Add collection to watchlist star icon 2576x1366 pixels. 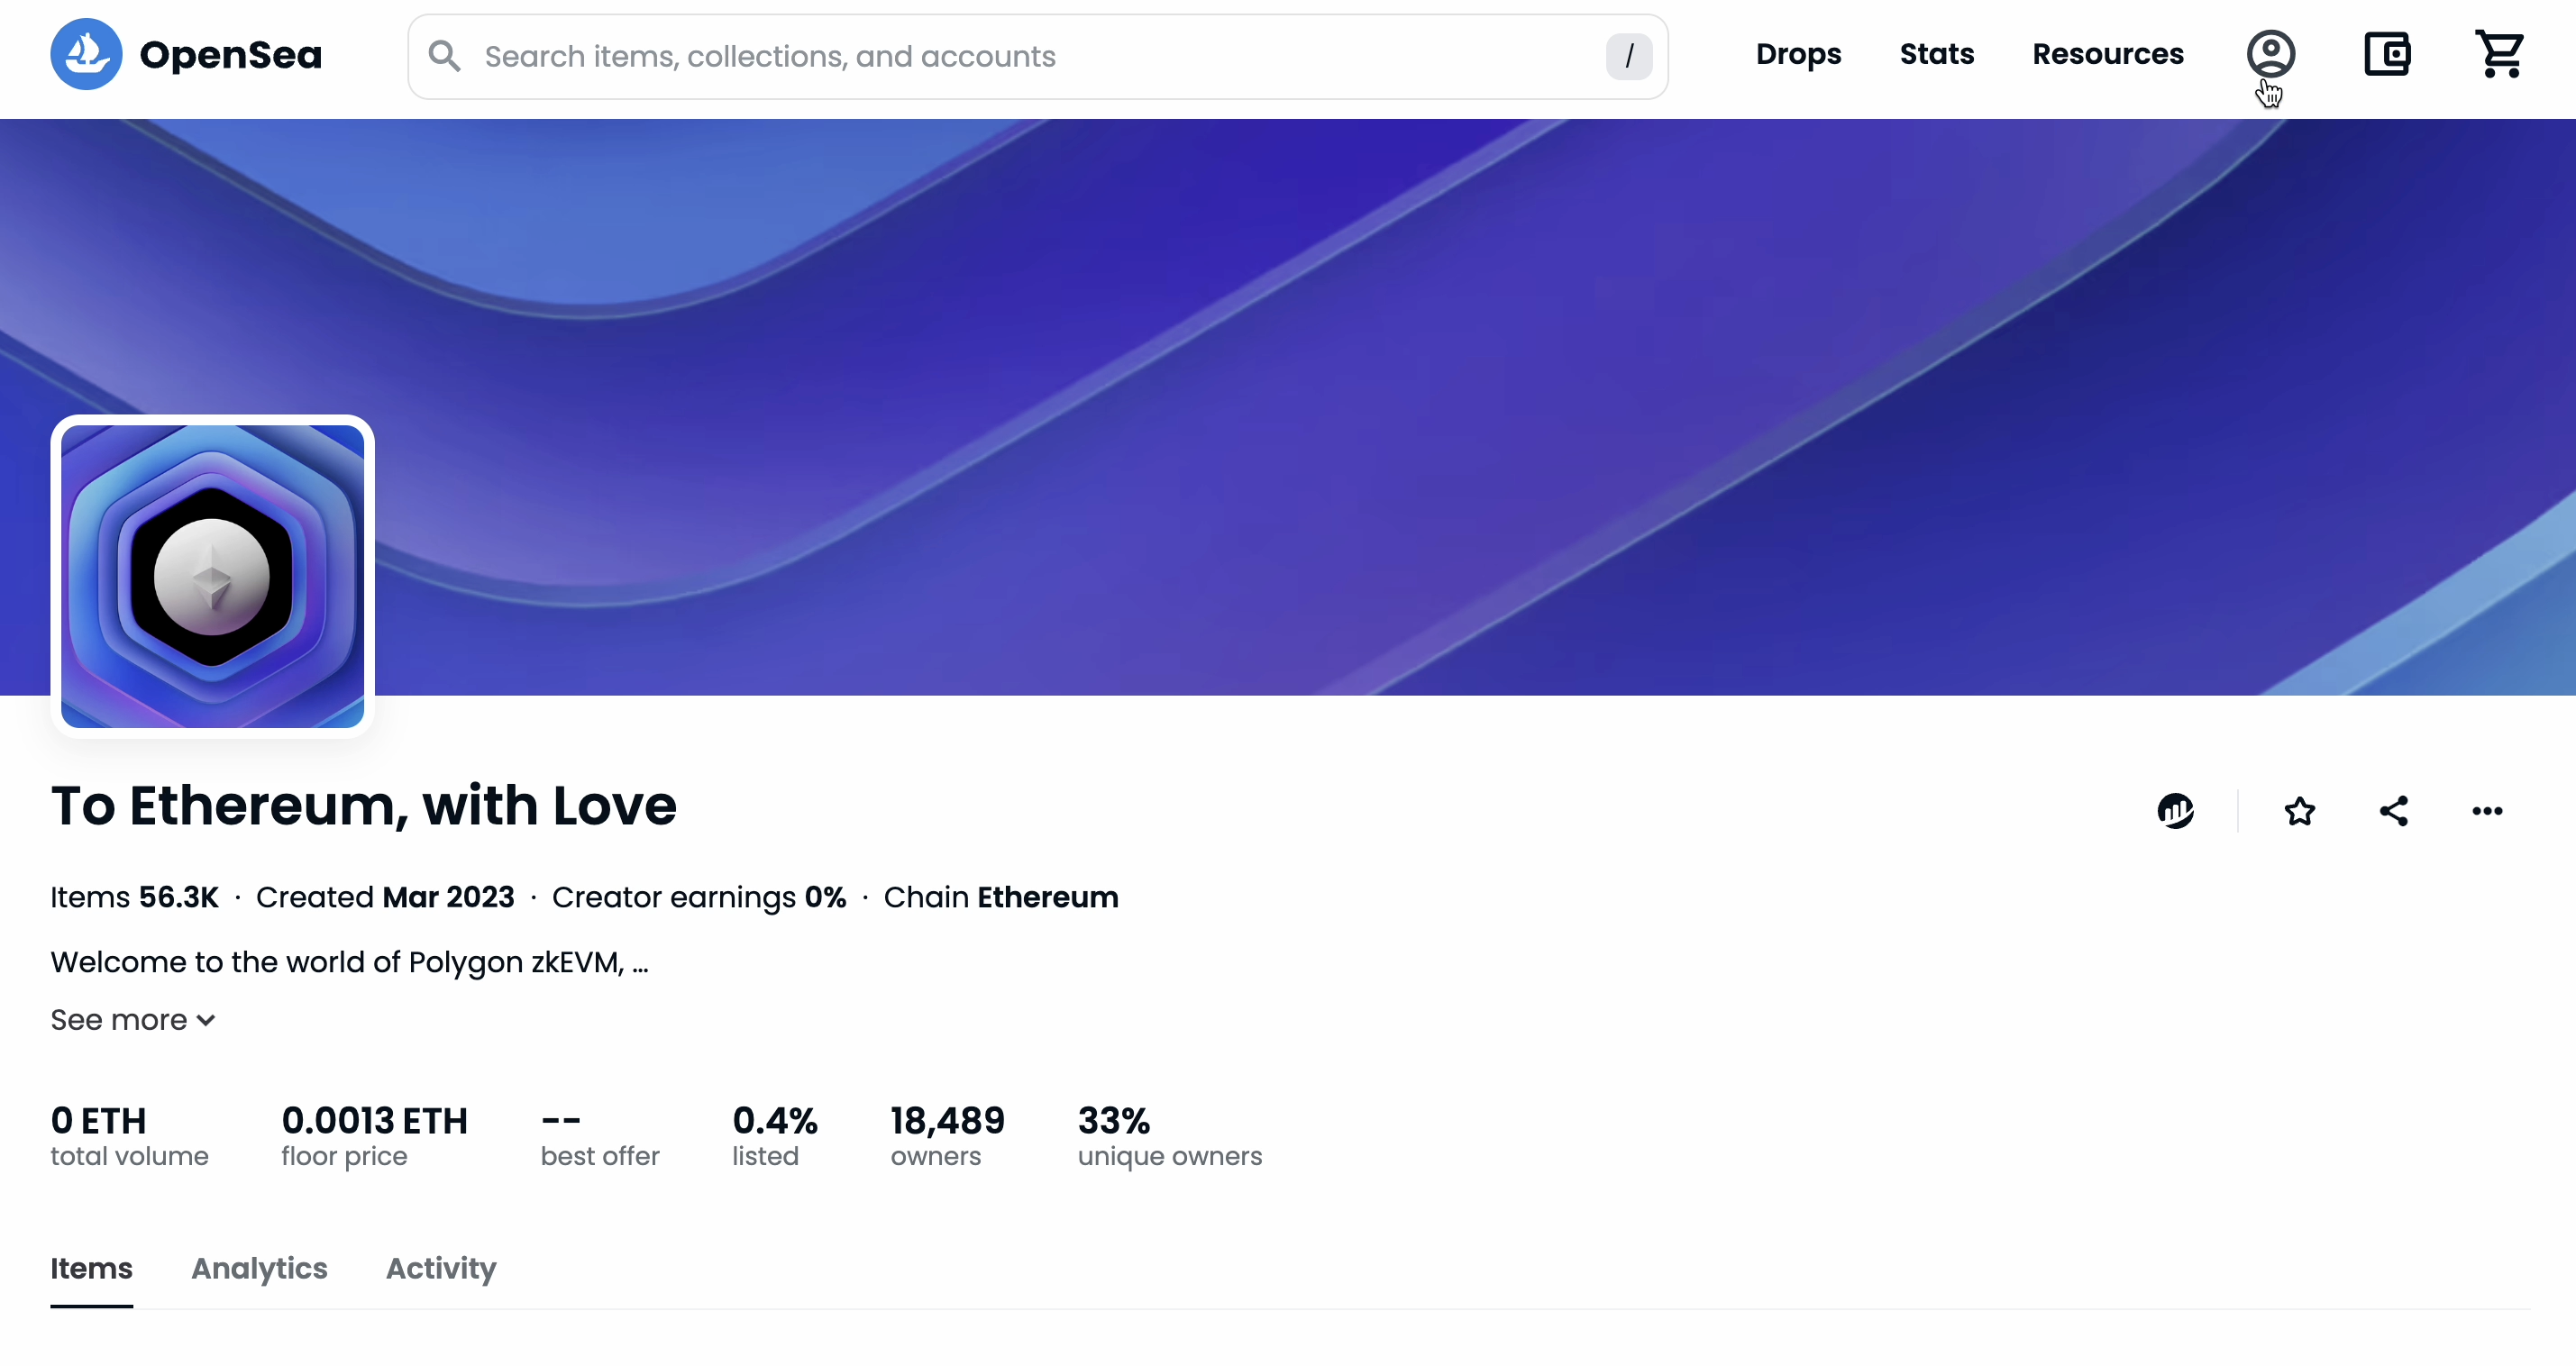click(2299, 811)
